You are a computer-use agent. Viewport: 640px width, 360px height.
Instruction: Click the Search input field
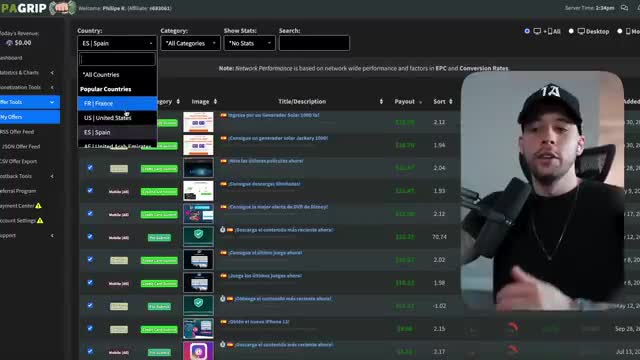coord(314,43)
